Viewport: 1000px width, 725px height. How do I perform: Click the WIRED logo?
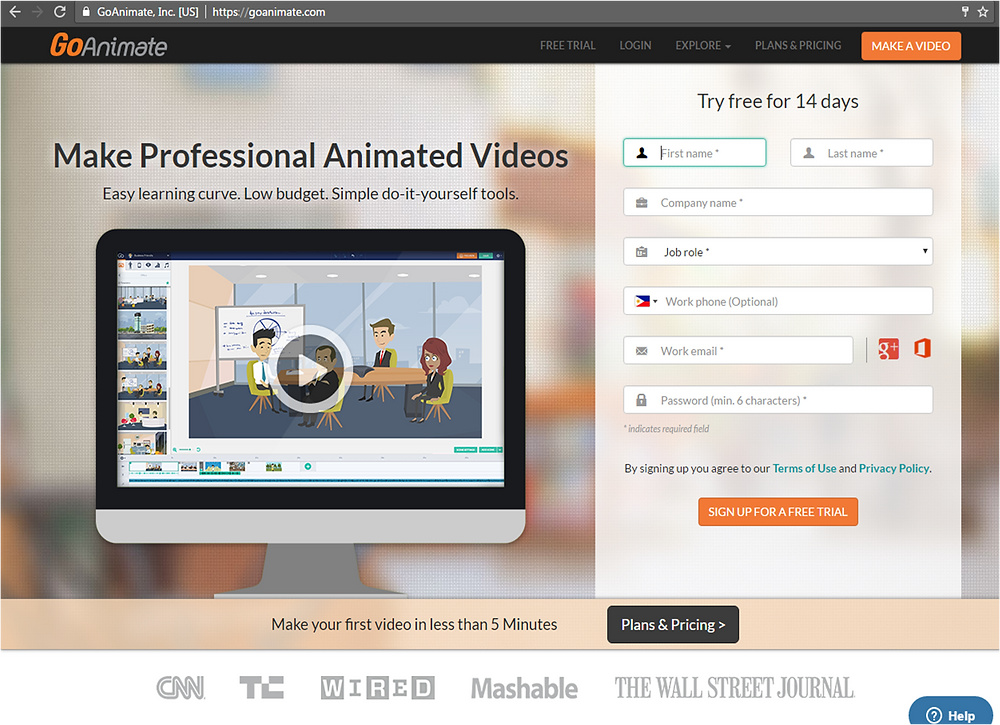click(x=378, y=688)
